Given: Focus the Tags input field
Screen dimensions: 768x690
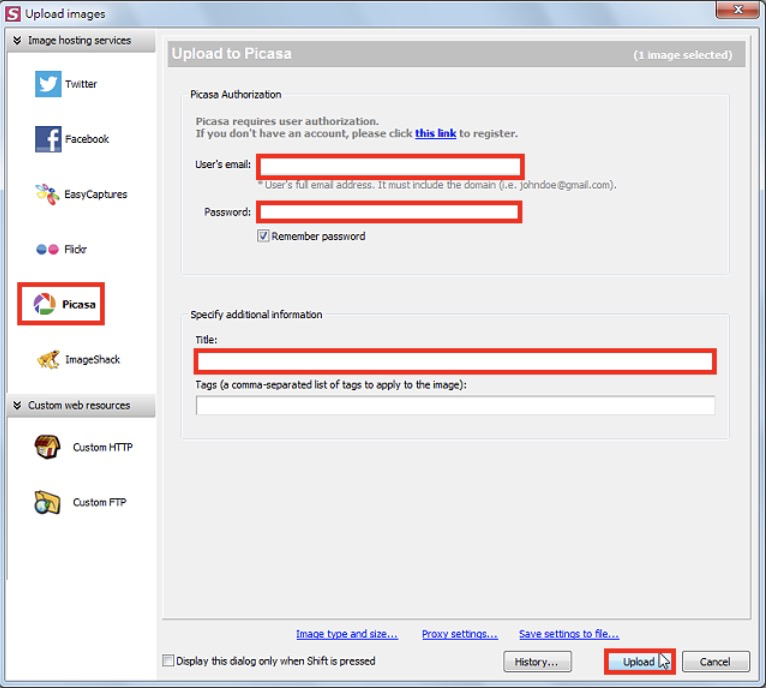Looking at the screenshot, I should (x=455, y=405).
